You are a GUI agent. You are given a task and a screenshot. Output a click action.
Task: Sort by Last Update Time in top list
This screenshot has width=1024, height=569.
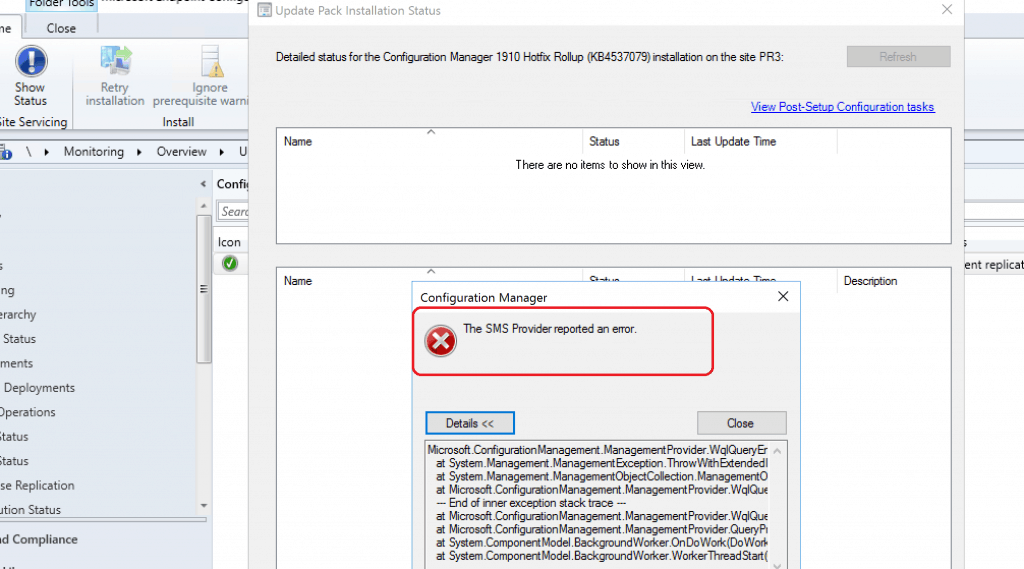pyautogui.click(x=732, y=141)
